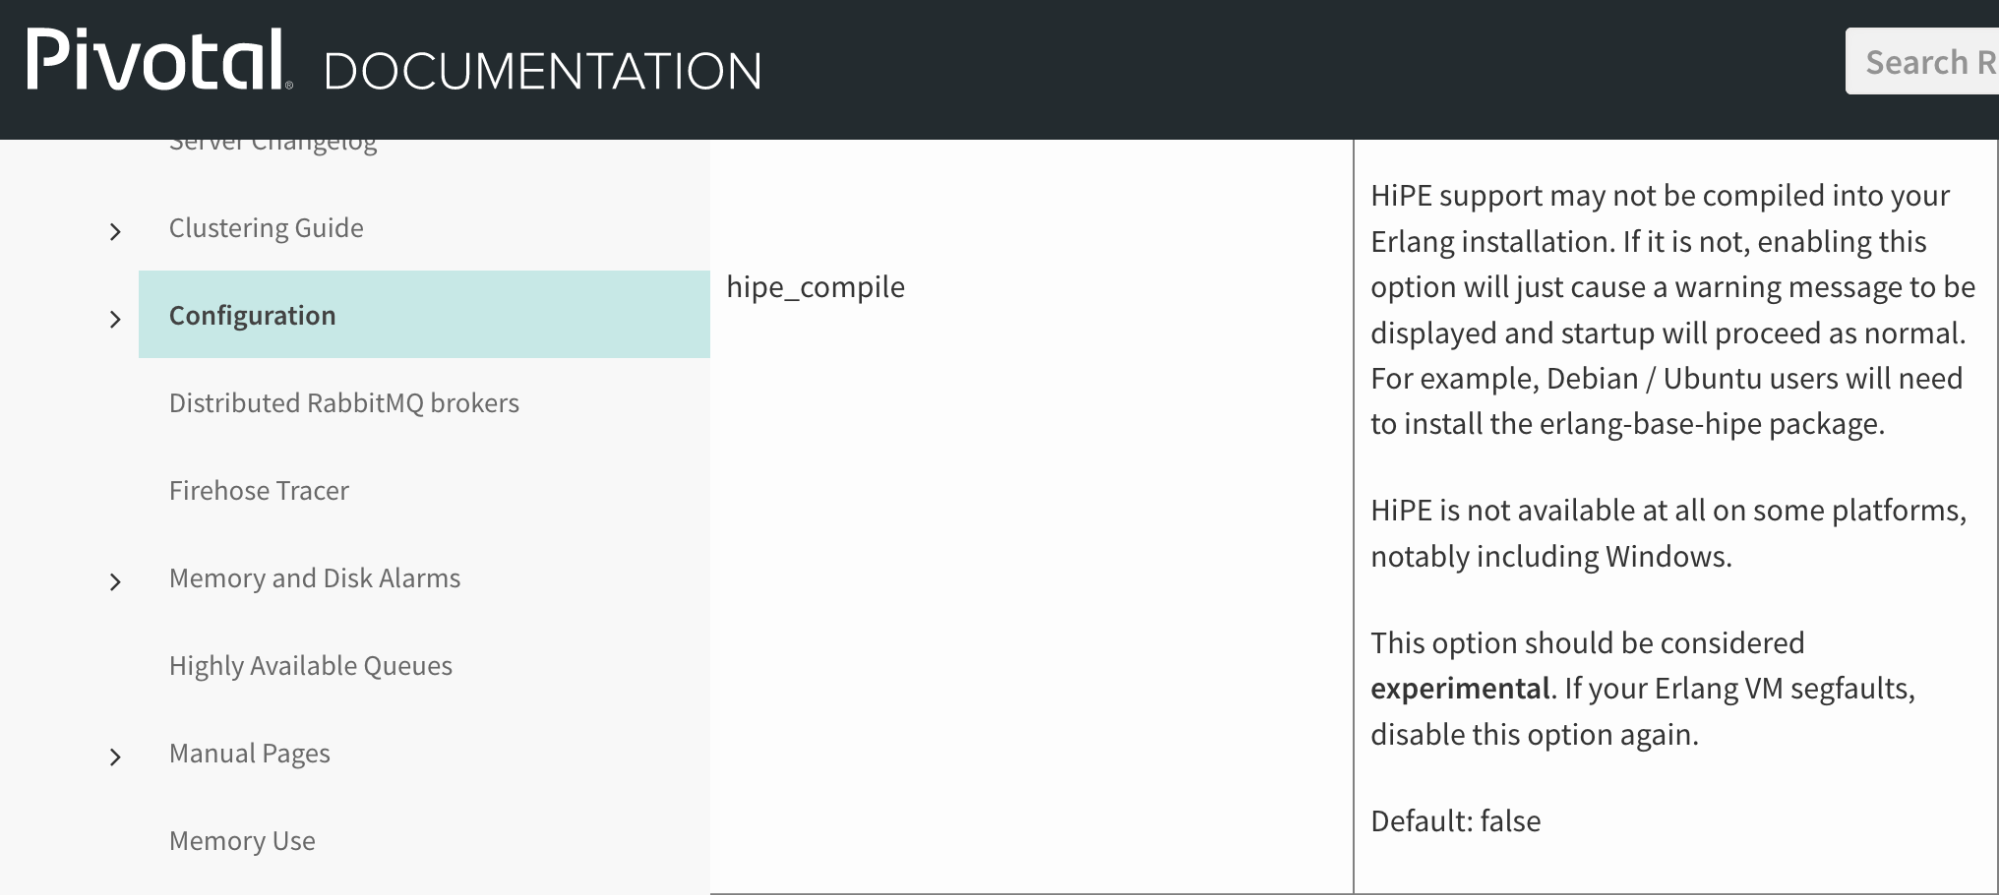Click the partially hidden Server Changelog link
The width and height of the screenshot is (1999, 896).
click(x=273, y=146)
